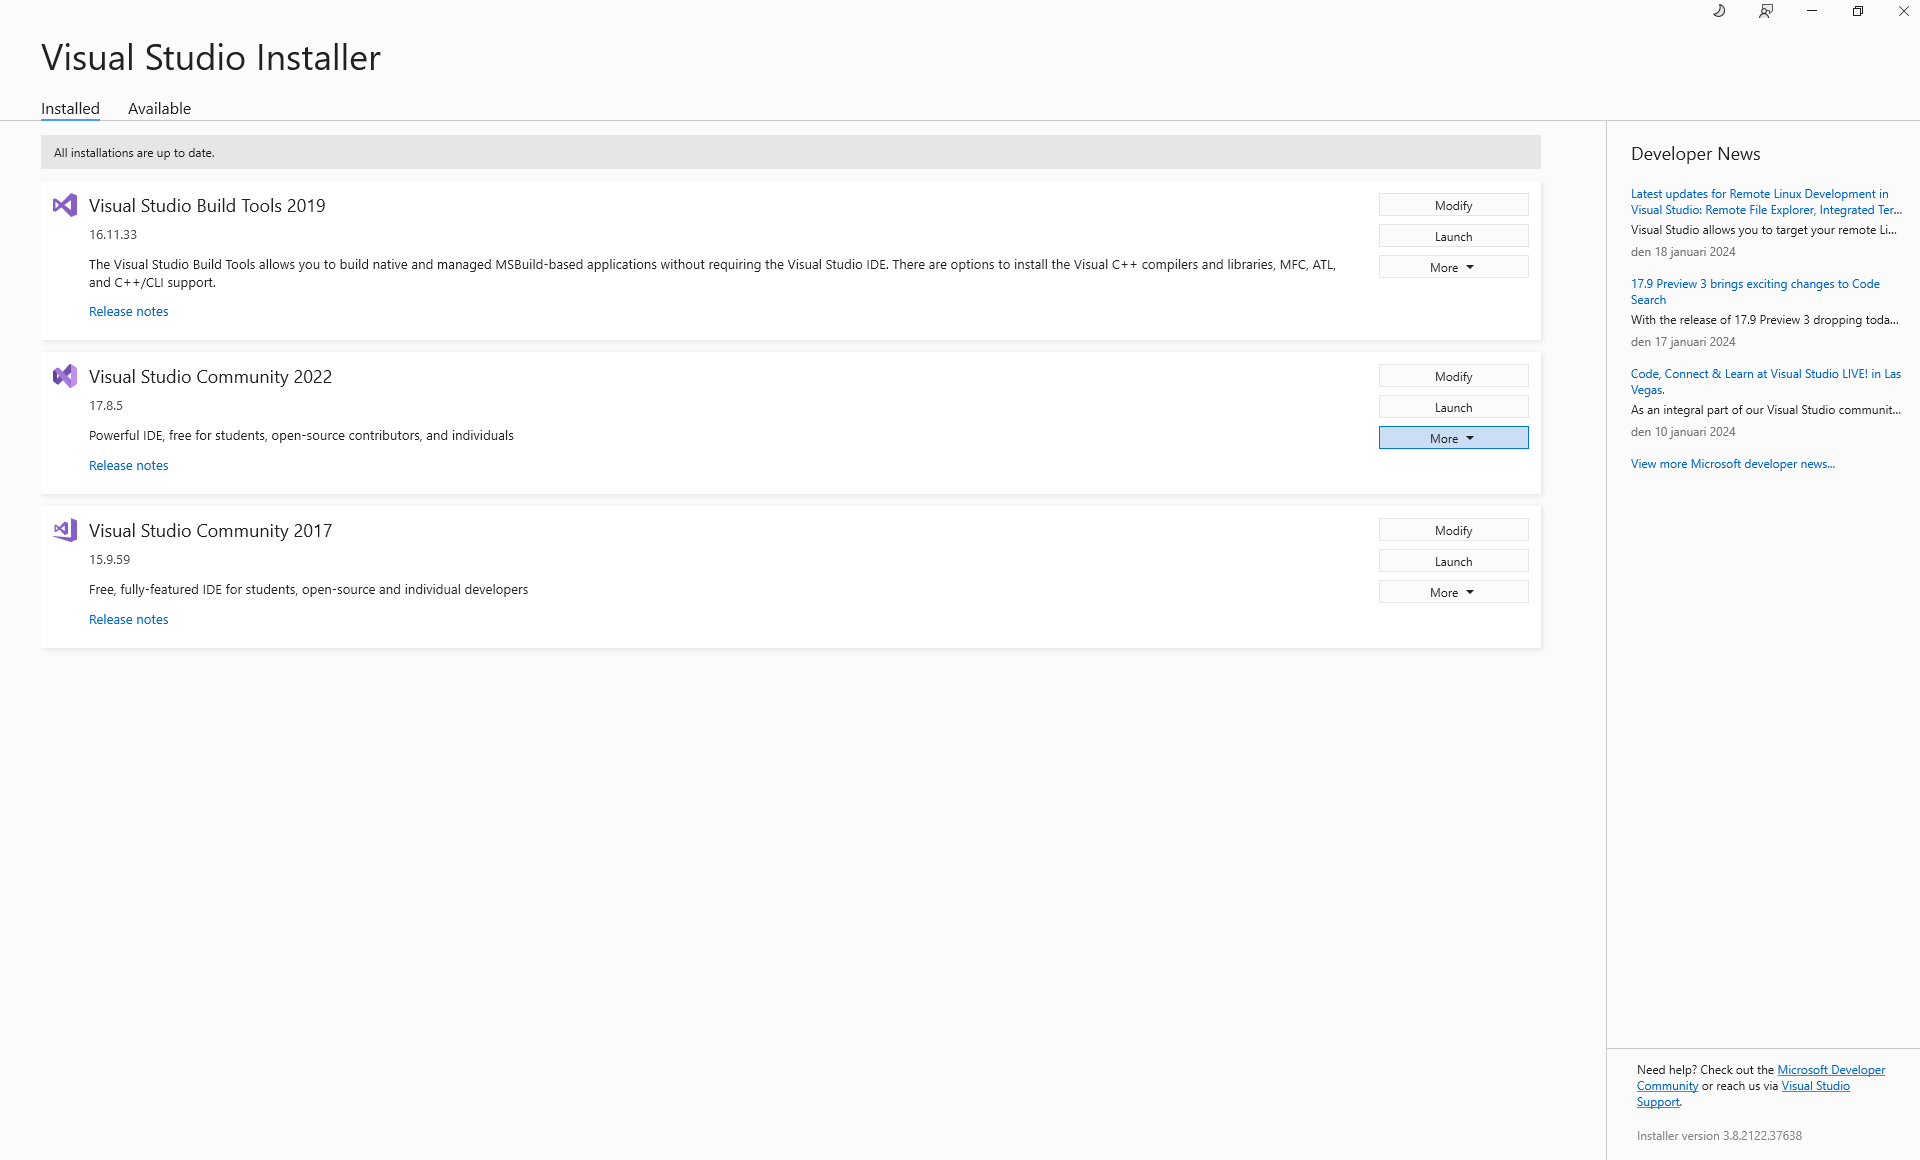
Task: Launch Visual Studio Community 2022
Action: pos(1453,407)
